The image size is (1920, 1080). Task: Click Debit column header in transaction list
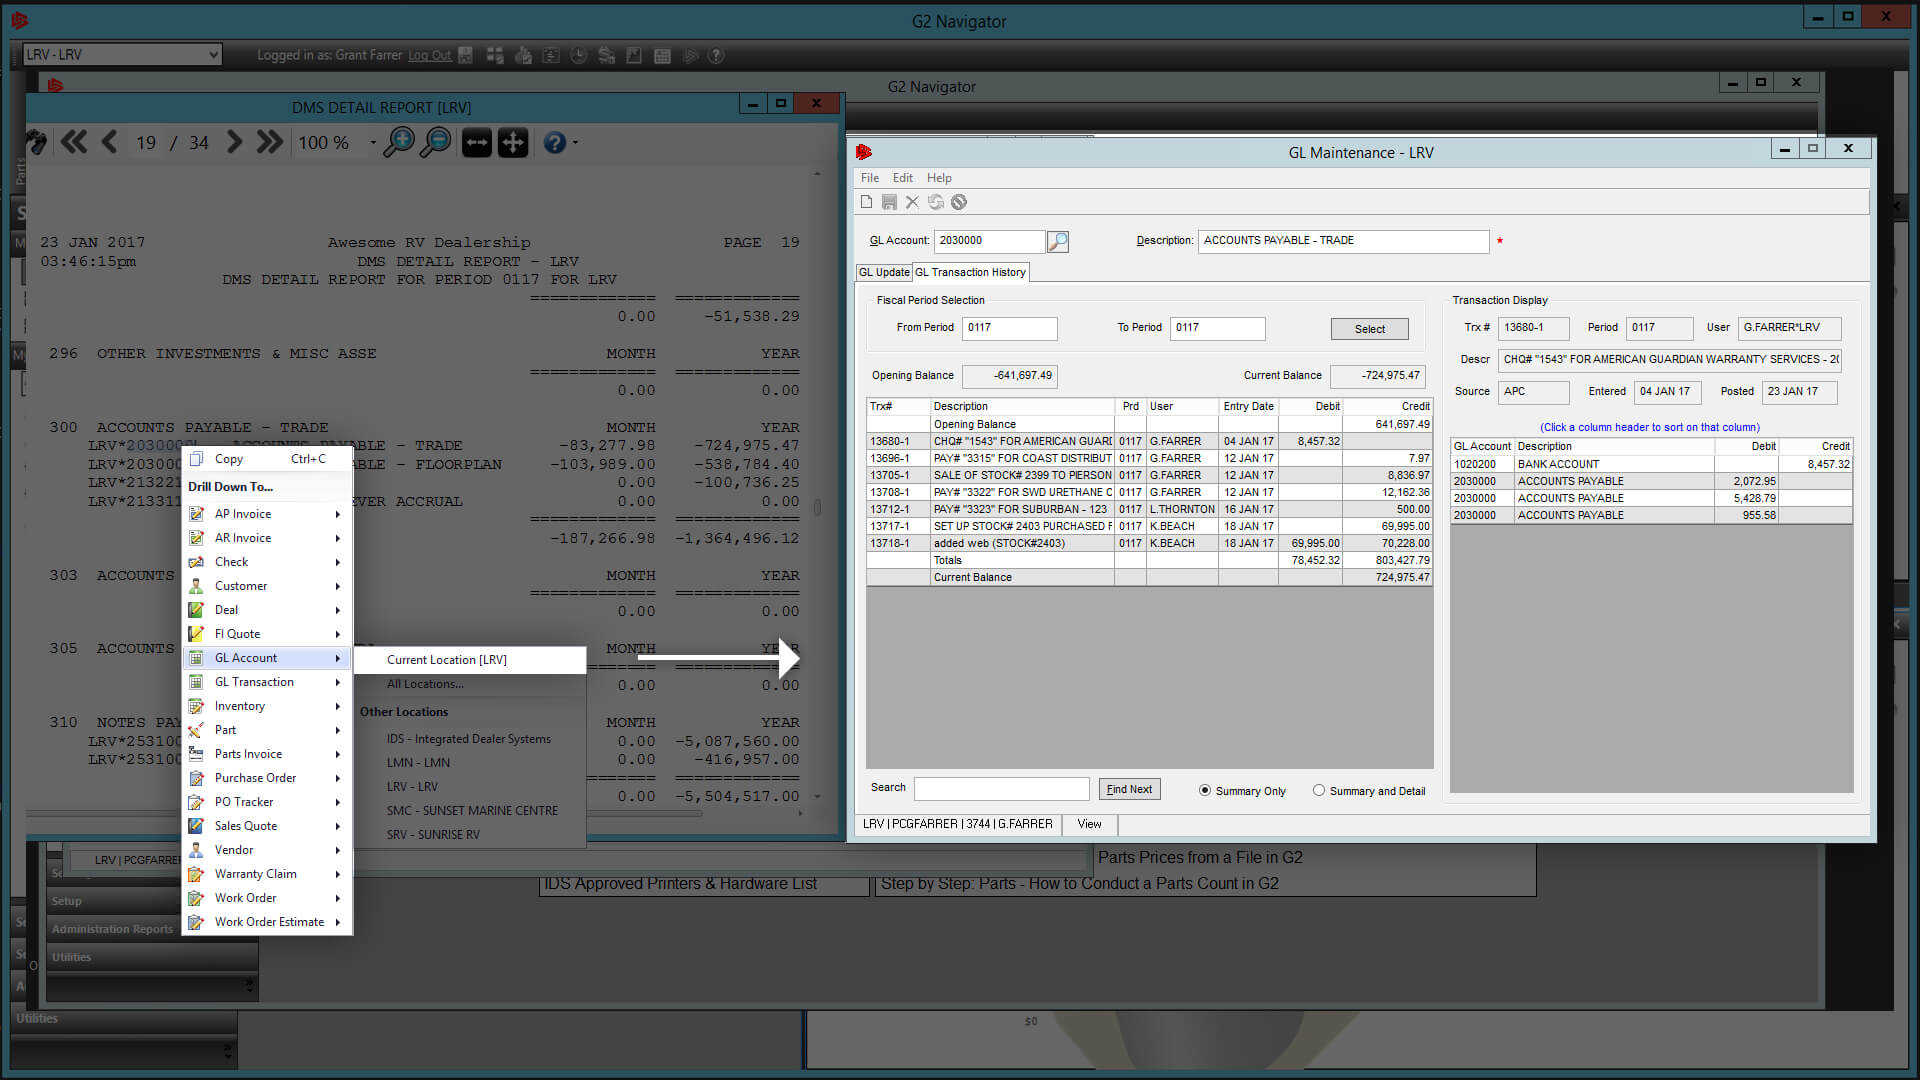(x=1311, y=406)
